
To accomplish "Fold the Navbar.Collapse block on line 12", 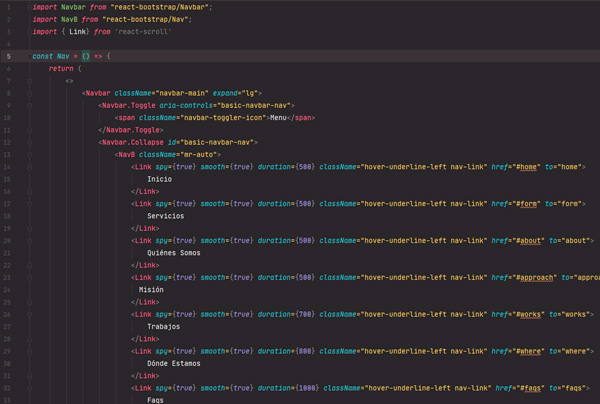I will [x=29, y=142].
